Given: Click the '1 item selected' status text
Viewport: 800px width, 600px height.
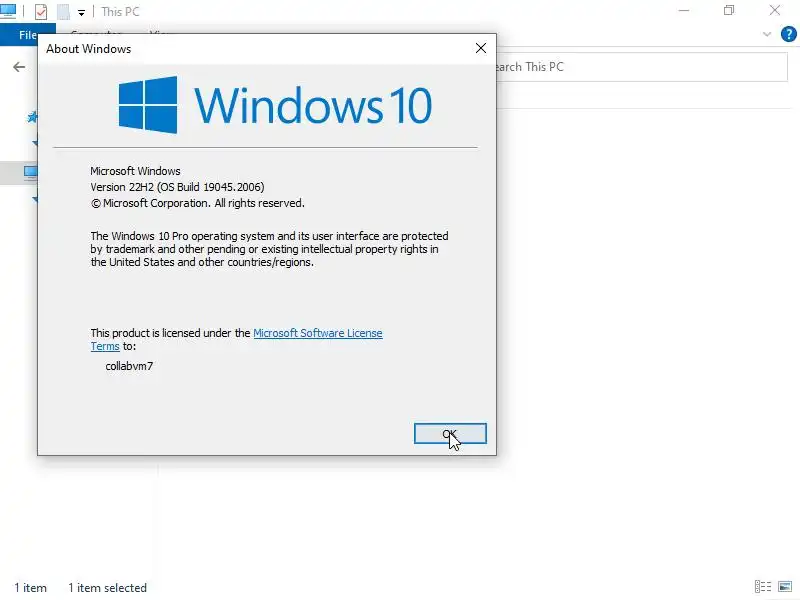Looking at the screenshot, I should coord(108,588).
